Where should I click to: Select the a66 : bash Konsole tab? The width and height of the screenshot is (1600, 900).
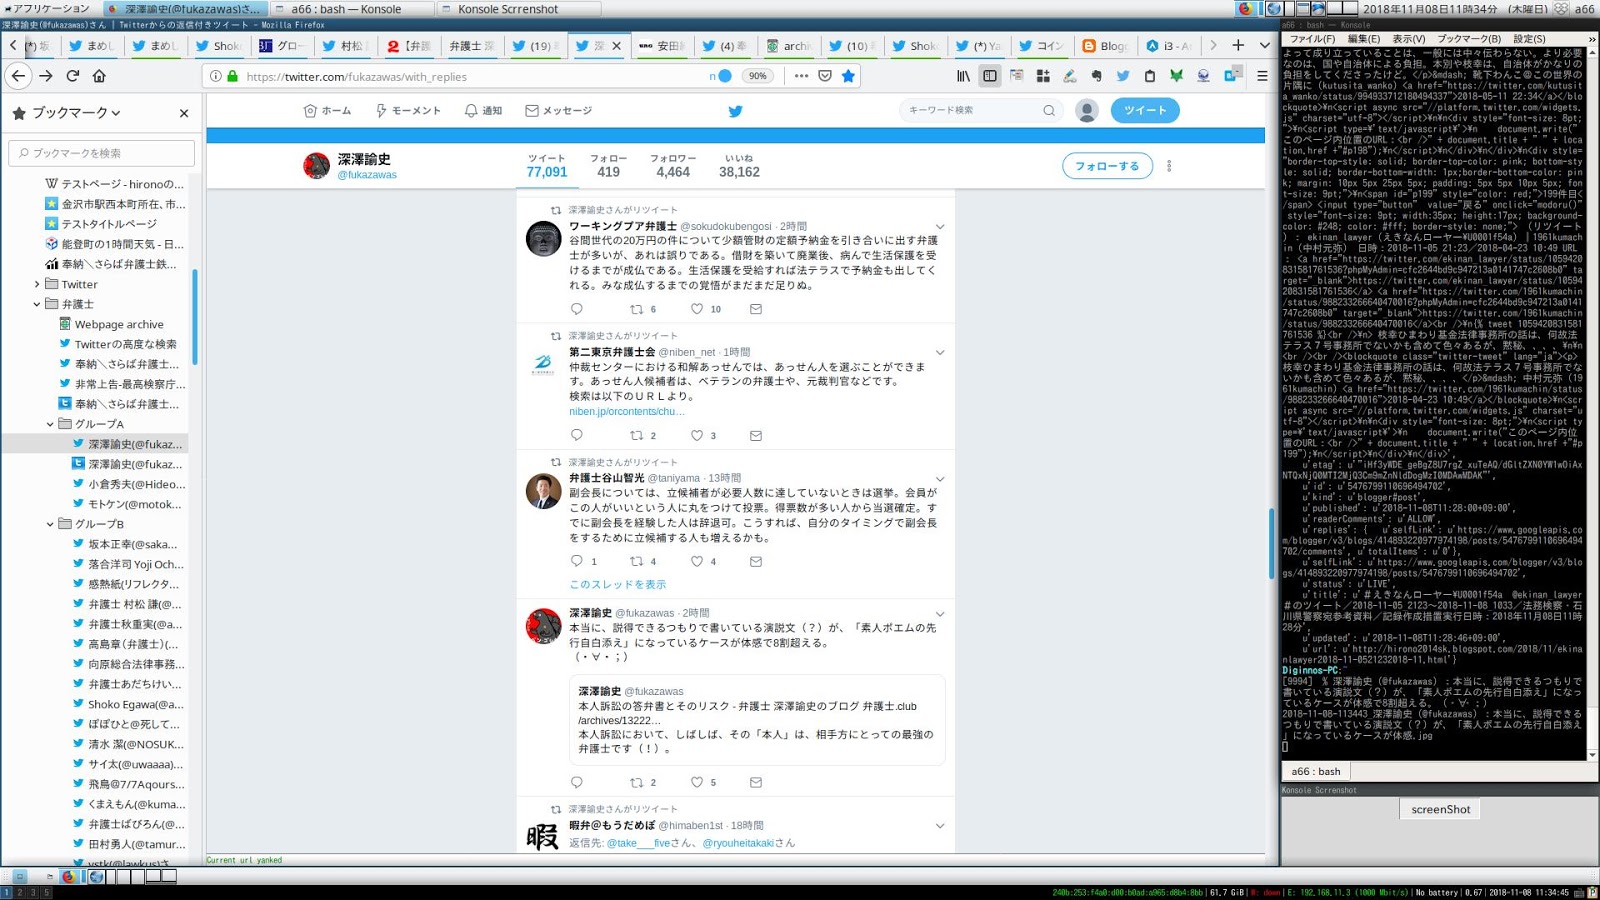point(1316,771)
